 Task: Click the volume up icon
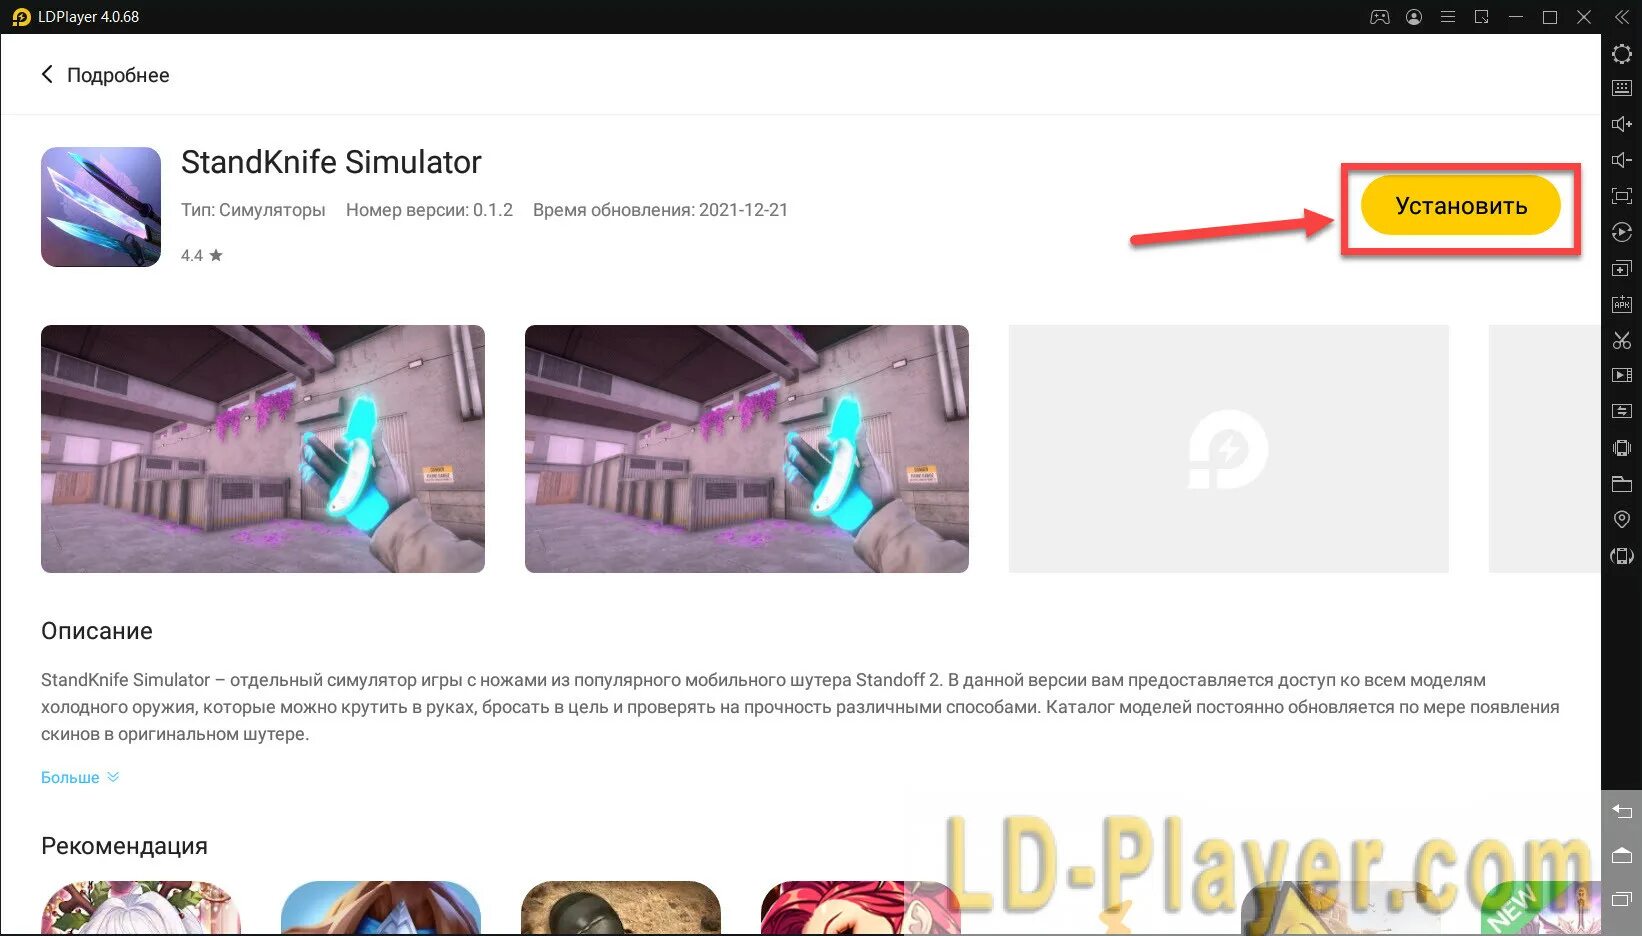point(1622,124)
